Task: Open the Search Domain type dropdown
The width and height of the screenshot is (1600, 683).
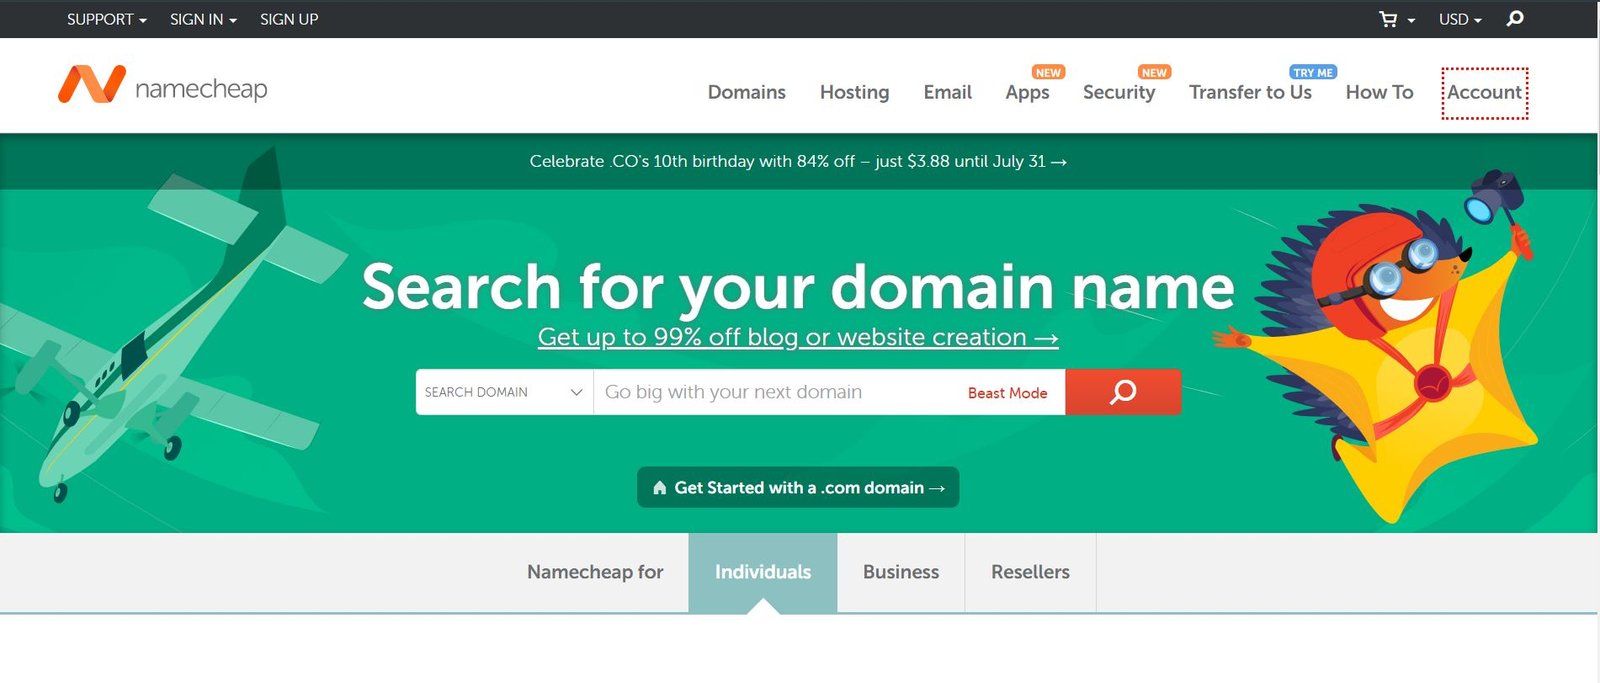Action: pos(503,392)
